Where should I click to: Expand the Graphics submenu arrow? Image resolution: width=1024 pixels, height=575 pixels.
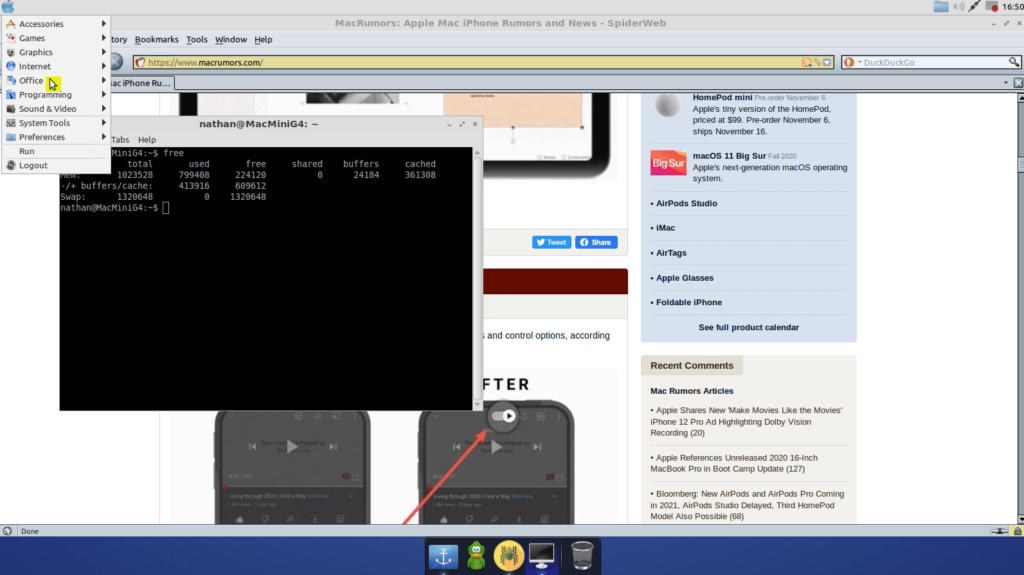[104, 52]
